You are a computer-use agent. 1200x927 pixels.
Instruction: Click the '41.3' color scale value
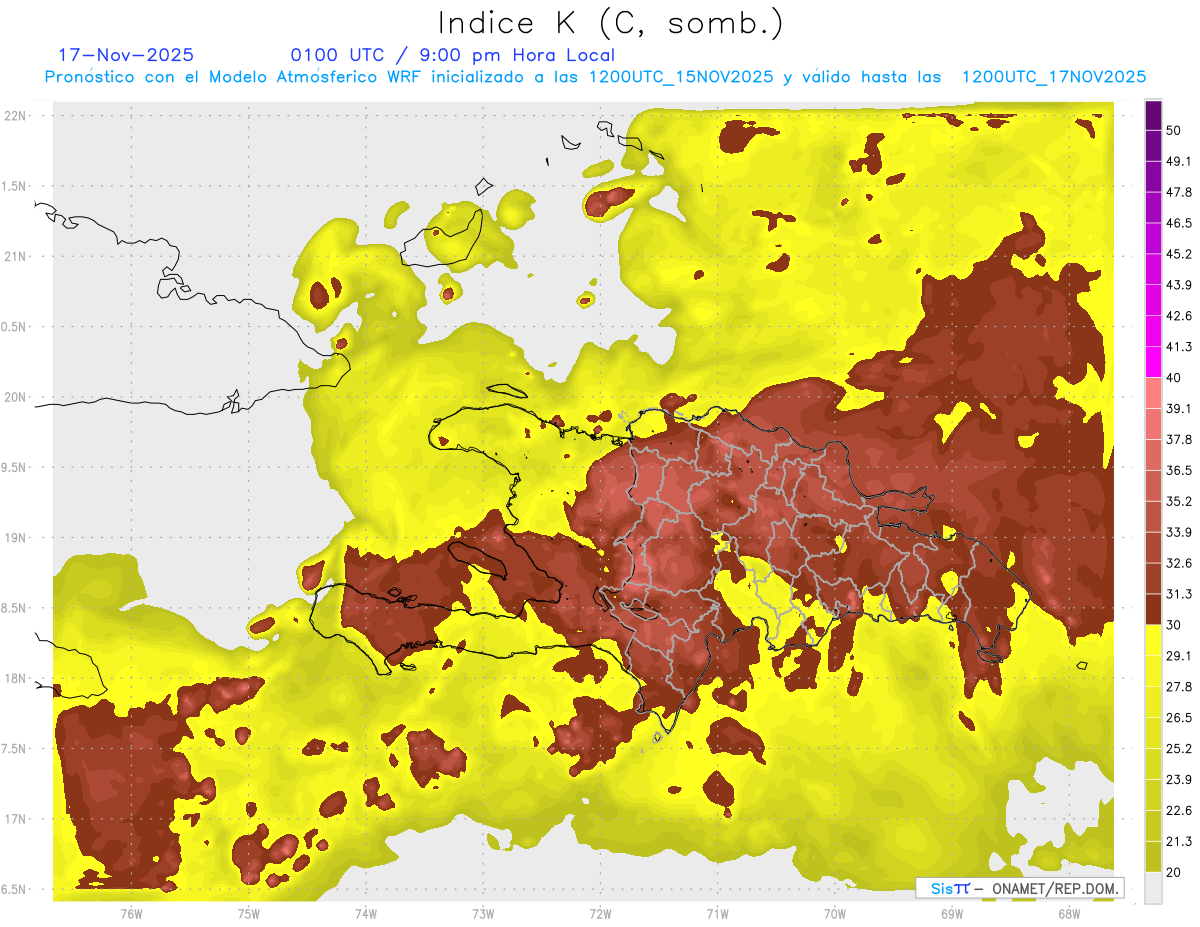pyautogui.click(x=1178, y=347)
